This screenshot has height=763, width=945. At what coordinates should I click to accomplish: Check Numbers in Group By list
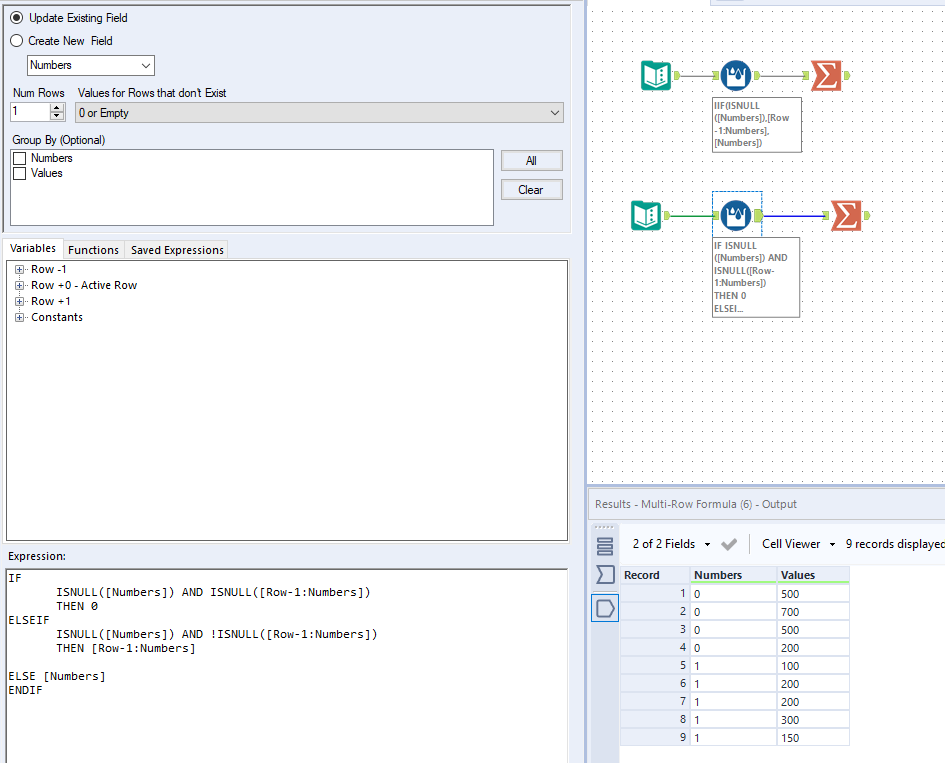(20, 159)
